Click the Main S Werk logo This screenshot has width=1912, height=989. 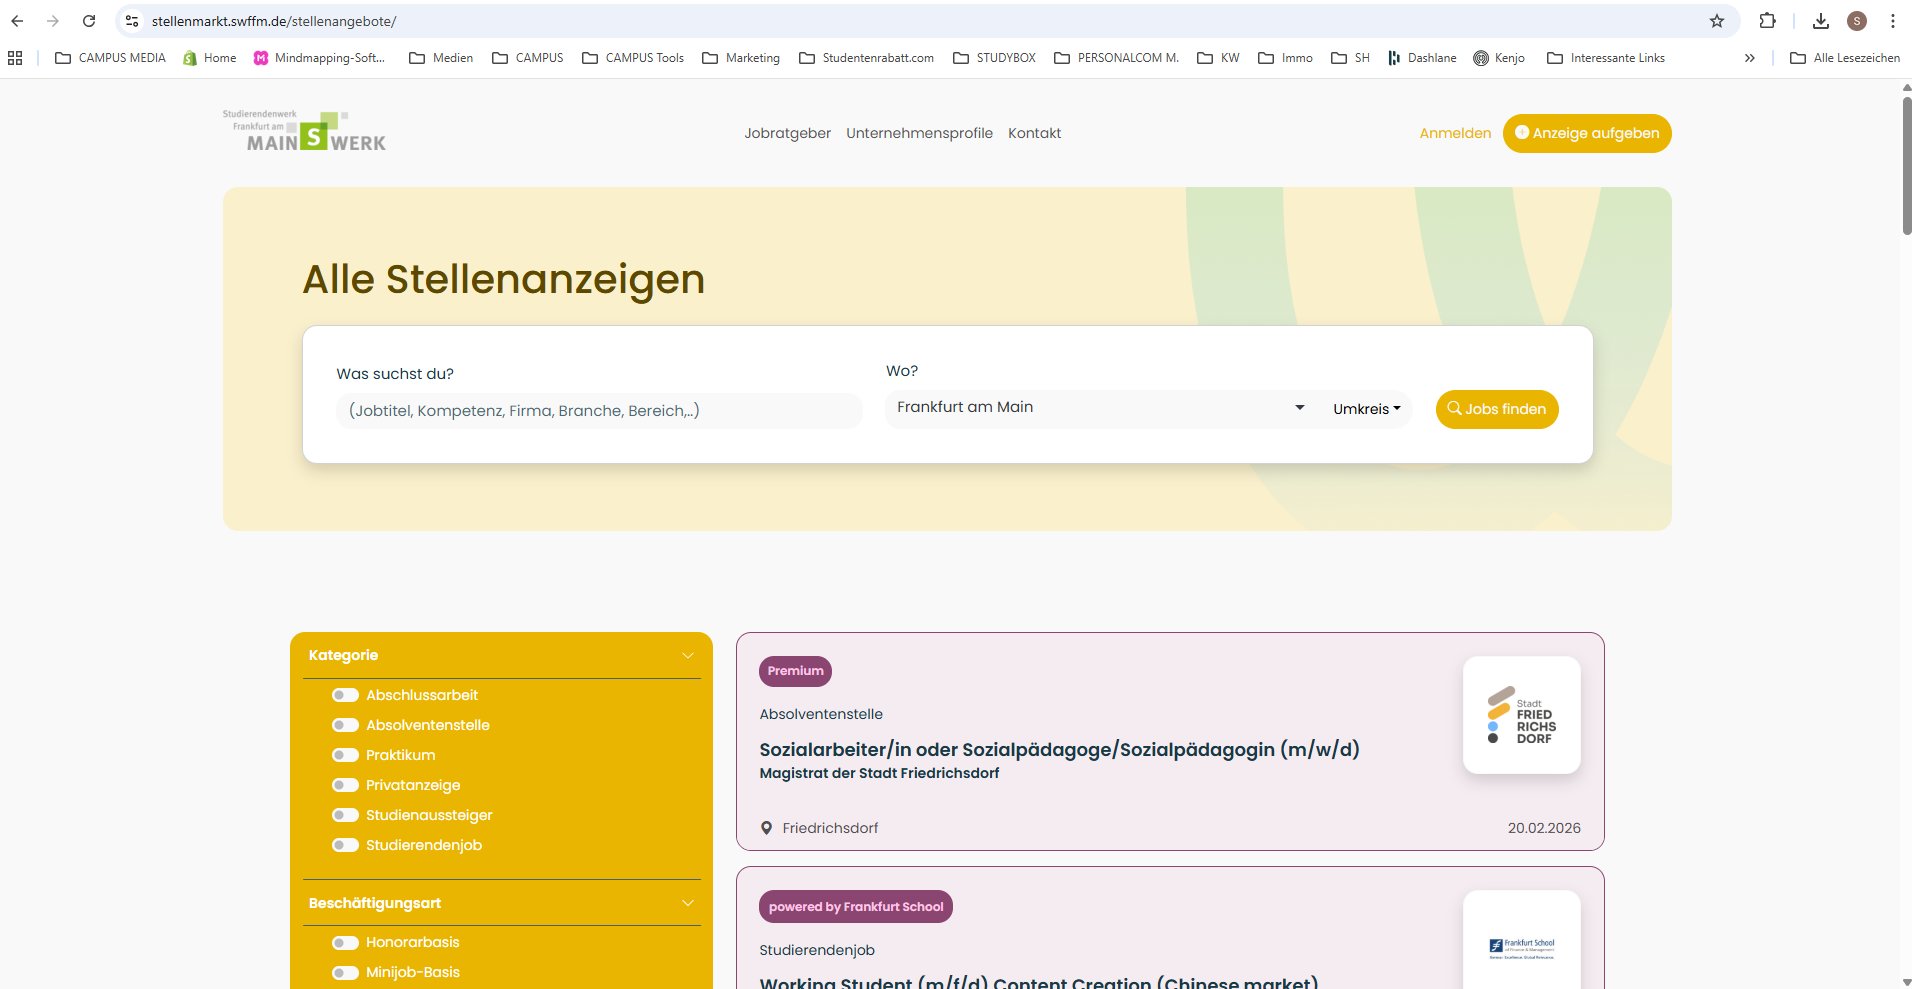(x=304, y=132)
